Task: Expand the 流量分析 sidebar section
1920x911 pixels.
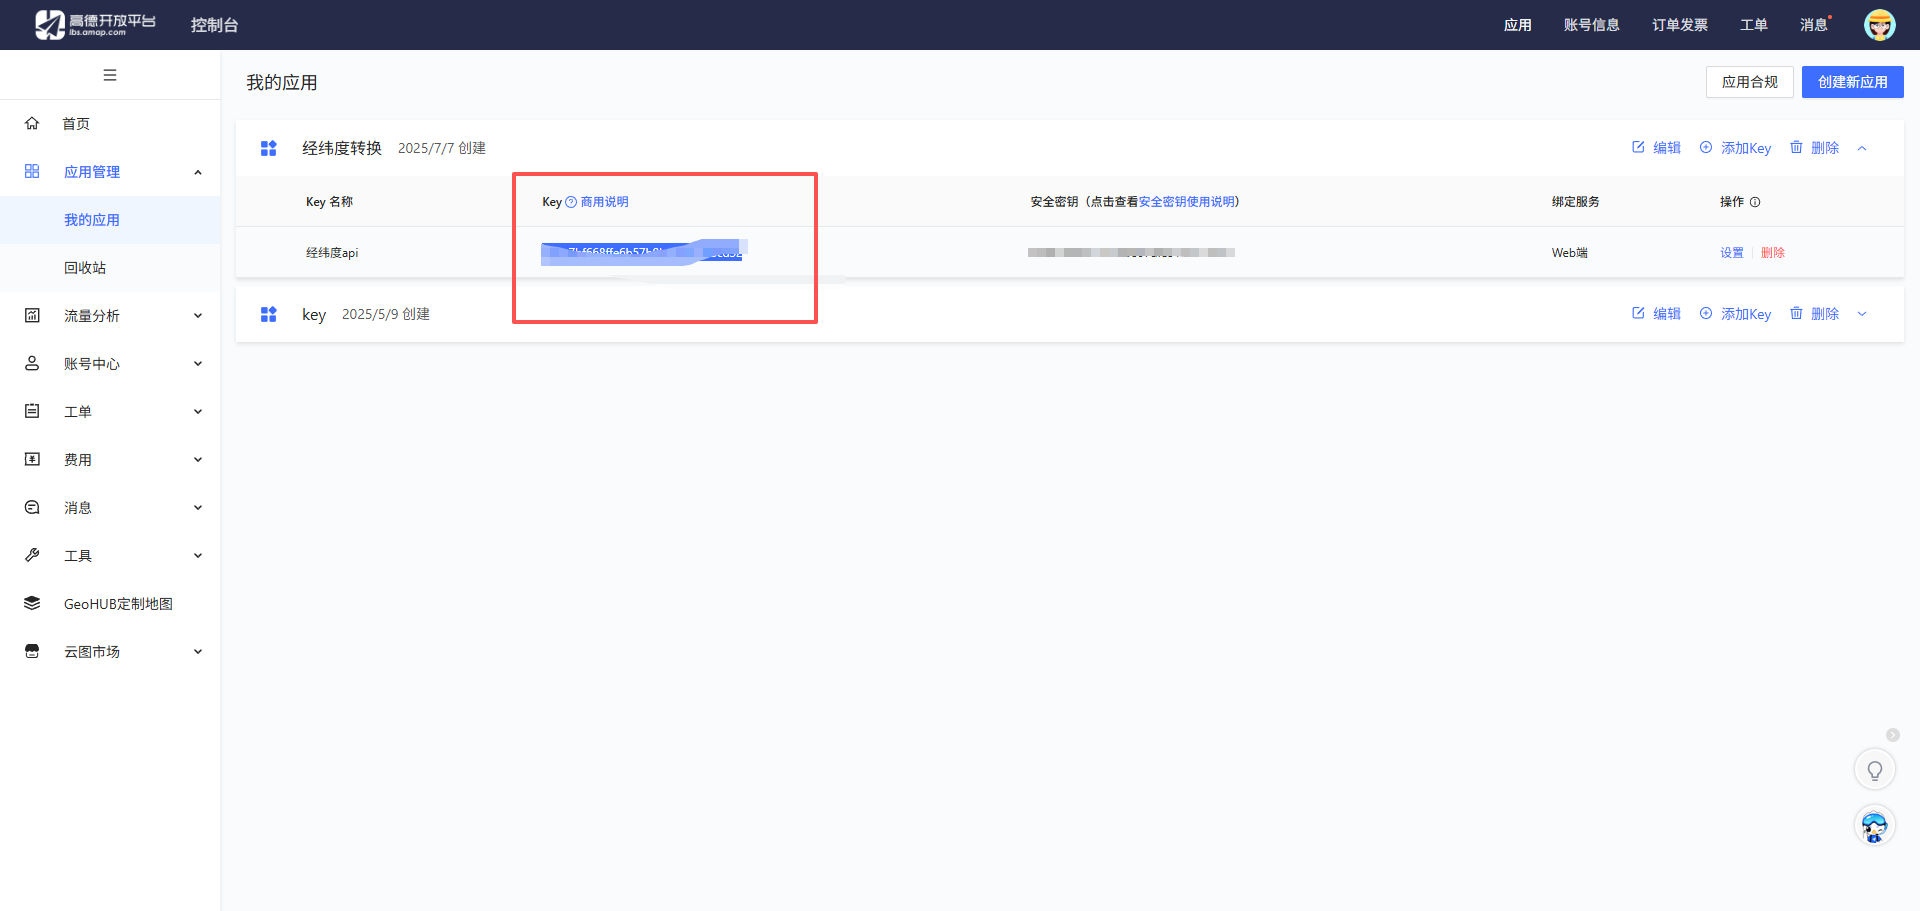Action: 198,316
